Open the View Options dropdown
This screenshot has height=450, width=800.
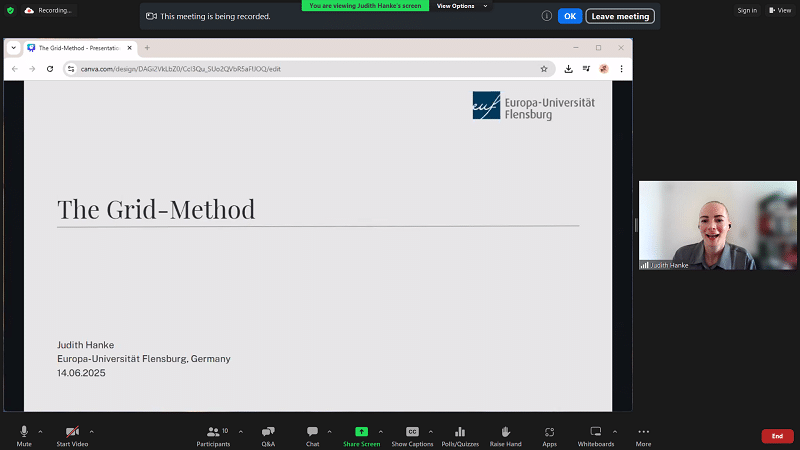[x=461, y=6]
